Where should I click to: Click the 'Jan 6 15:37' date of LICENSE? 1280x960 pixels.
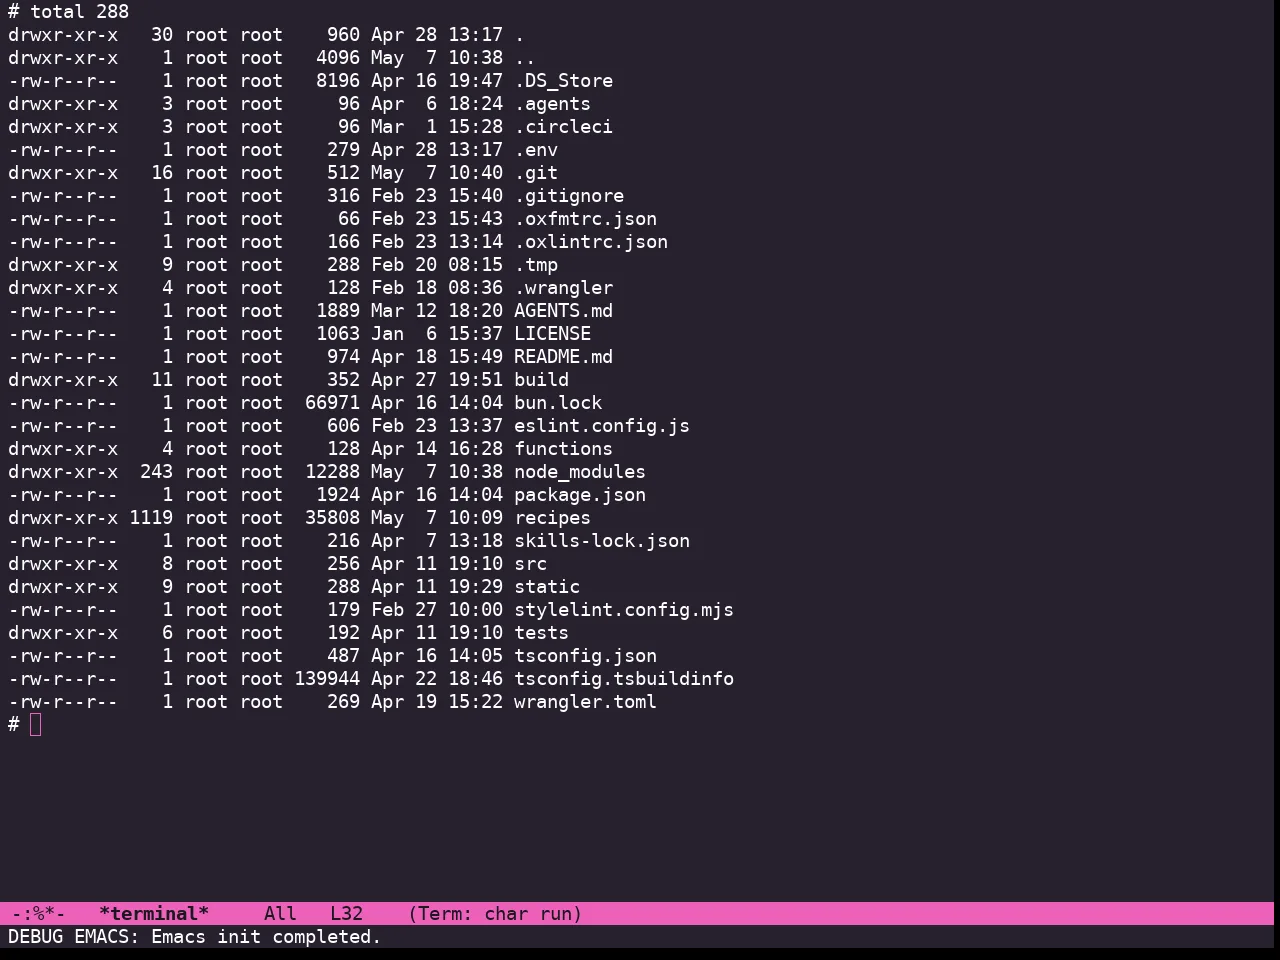(437, 334)
